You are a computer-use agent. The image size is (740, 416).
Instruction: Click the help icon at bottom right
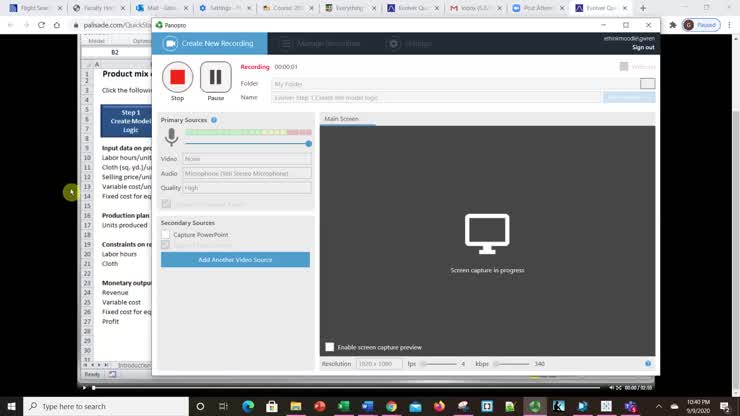pos(648,364)
